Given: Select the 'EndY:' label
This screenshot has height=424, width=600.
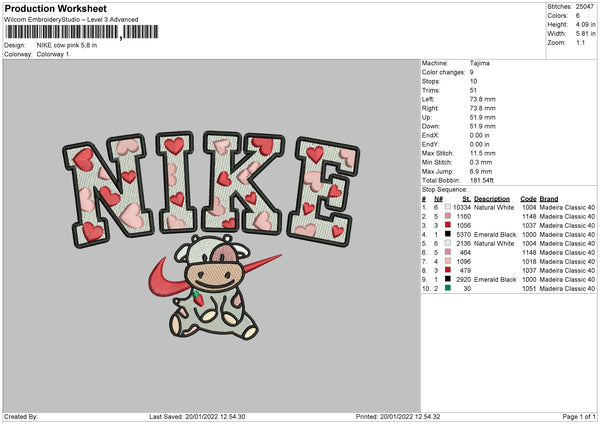Looking at the screenshot, I should 430,144.
